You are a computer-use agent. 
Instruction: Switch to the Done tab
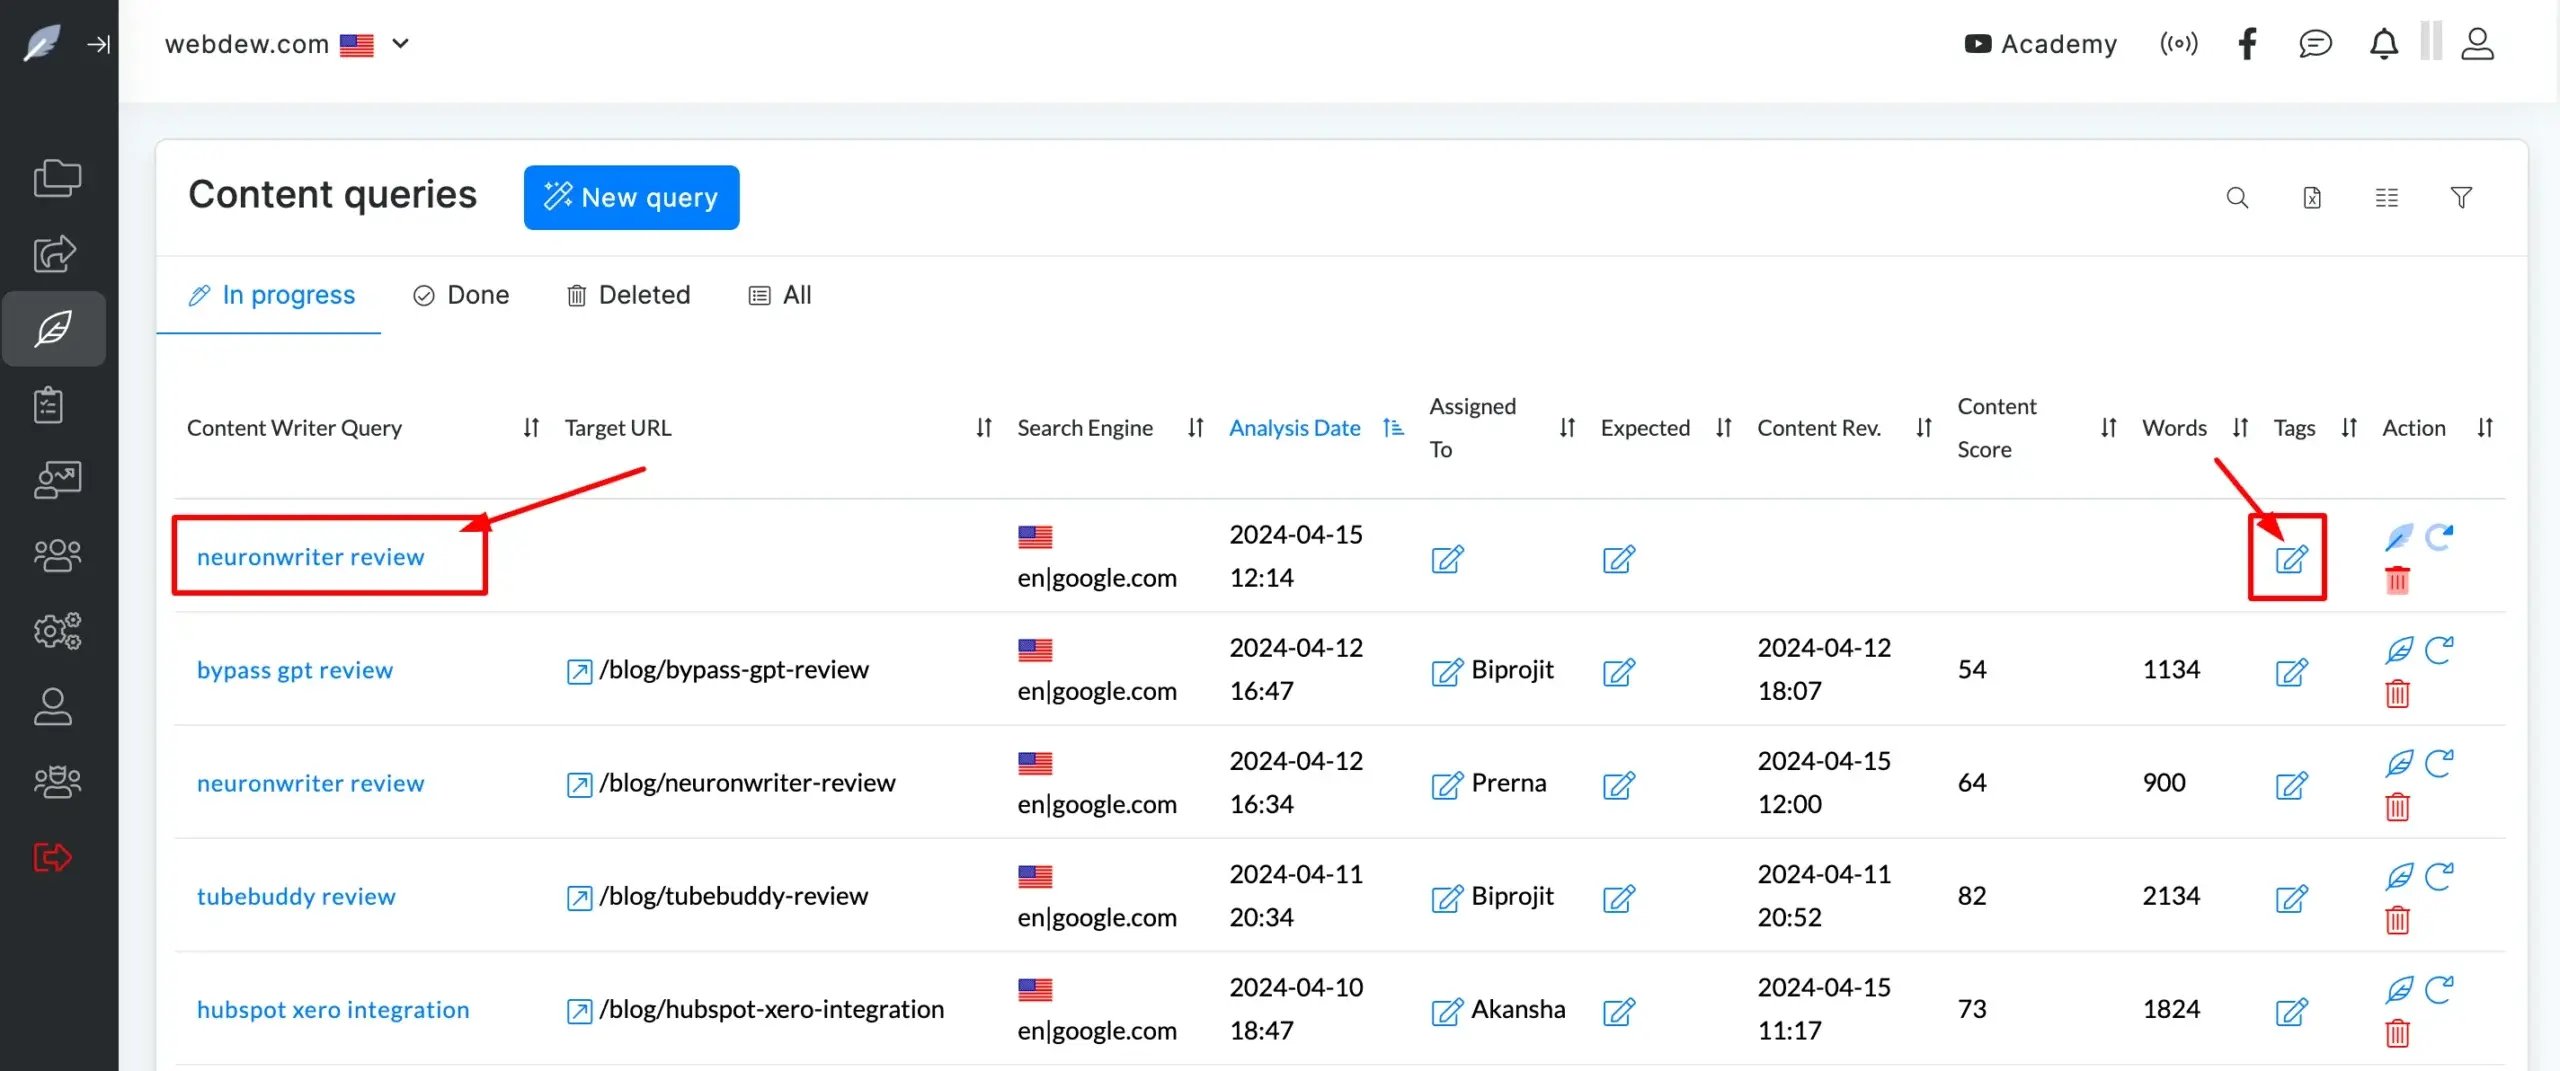click(x=461, y=295)
